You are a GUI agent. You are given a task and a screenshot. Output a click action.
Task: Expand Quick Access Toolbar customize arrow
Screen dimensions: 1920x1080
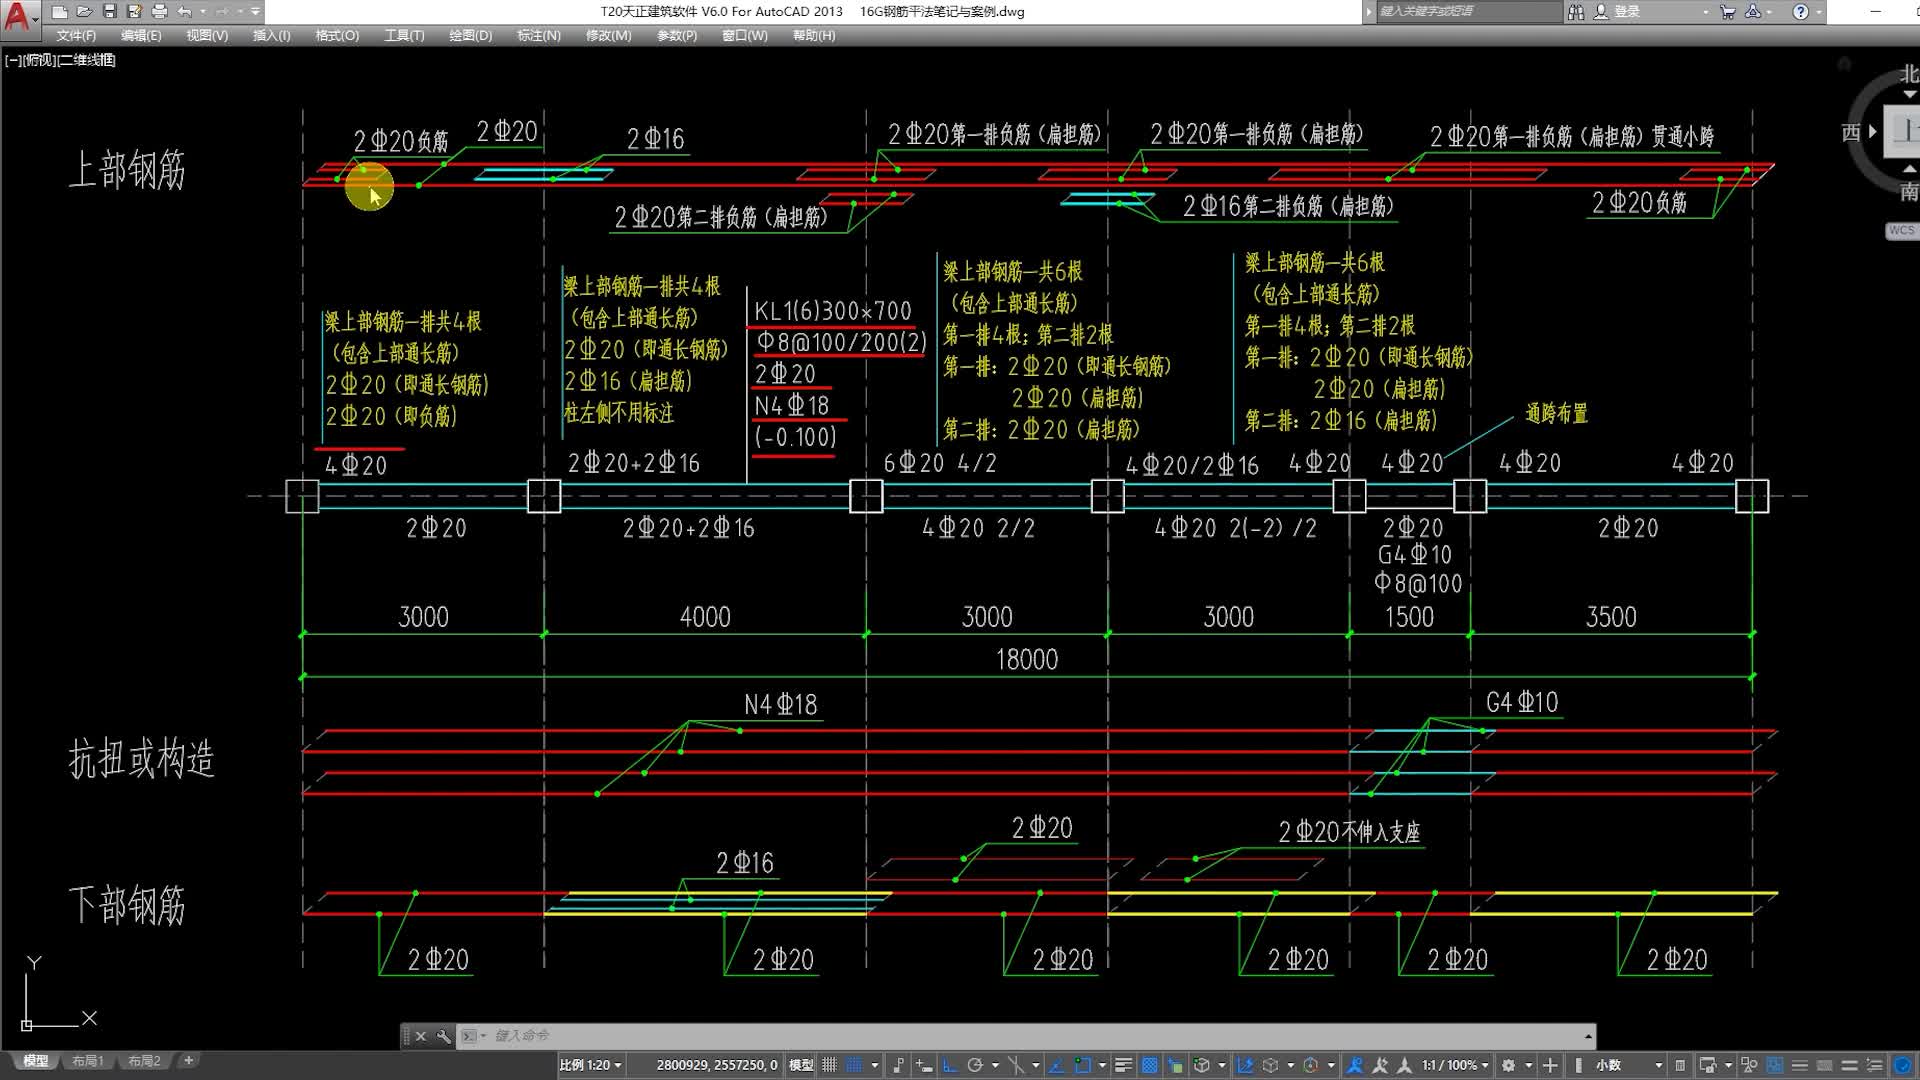[256, 12]
